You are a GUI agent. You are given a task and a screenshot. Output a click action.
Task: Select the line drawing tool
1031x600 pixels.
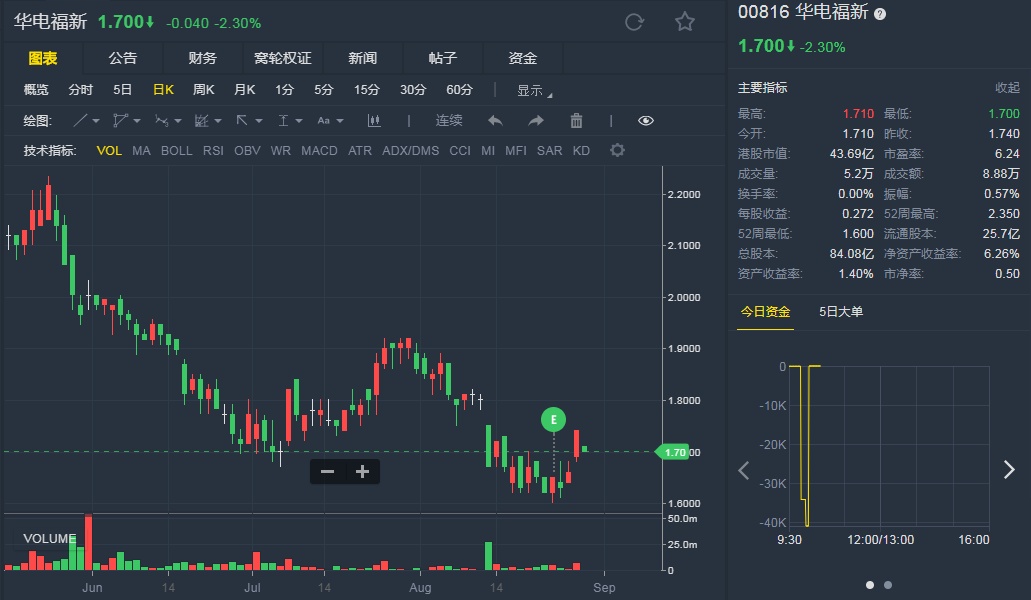pyautogui.click(x=80, y=120)
